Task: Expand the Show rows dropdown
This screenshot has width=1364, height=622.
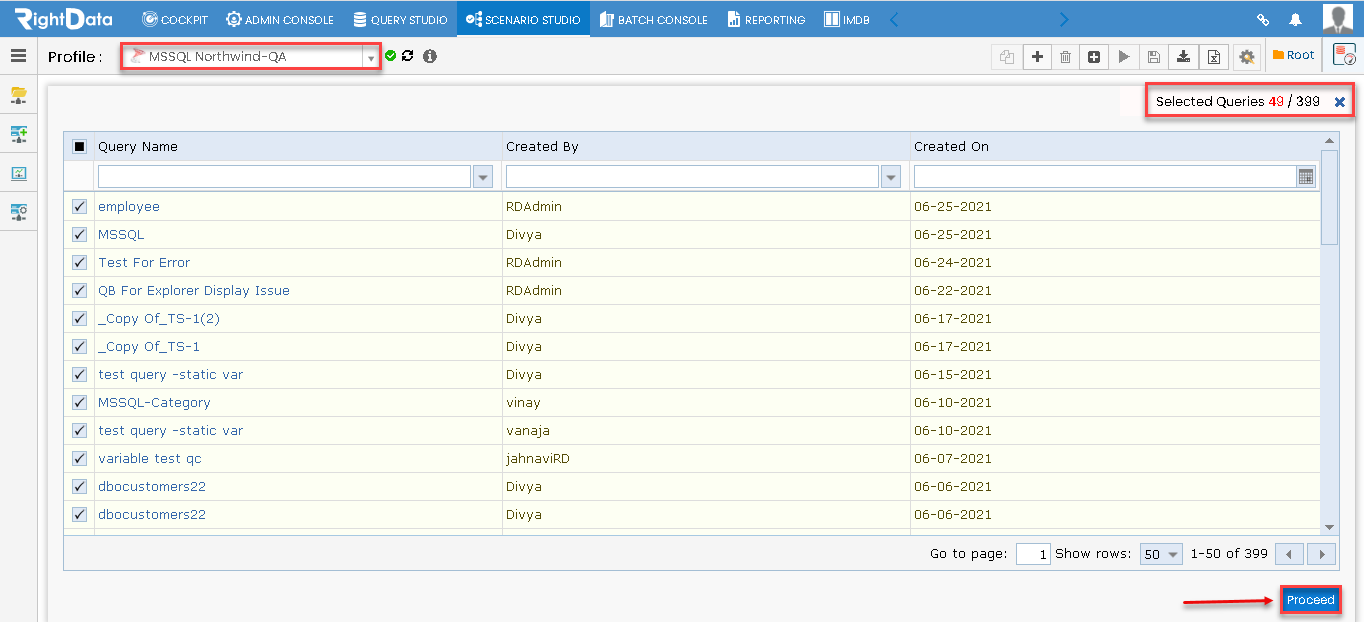Action: tap(1161, 554)
